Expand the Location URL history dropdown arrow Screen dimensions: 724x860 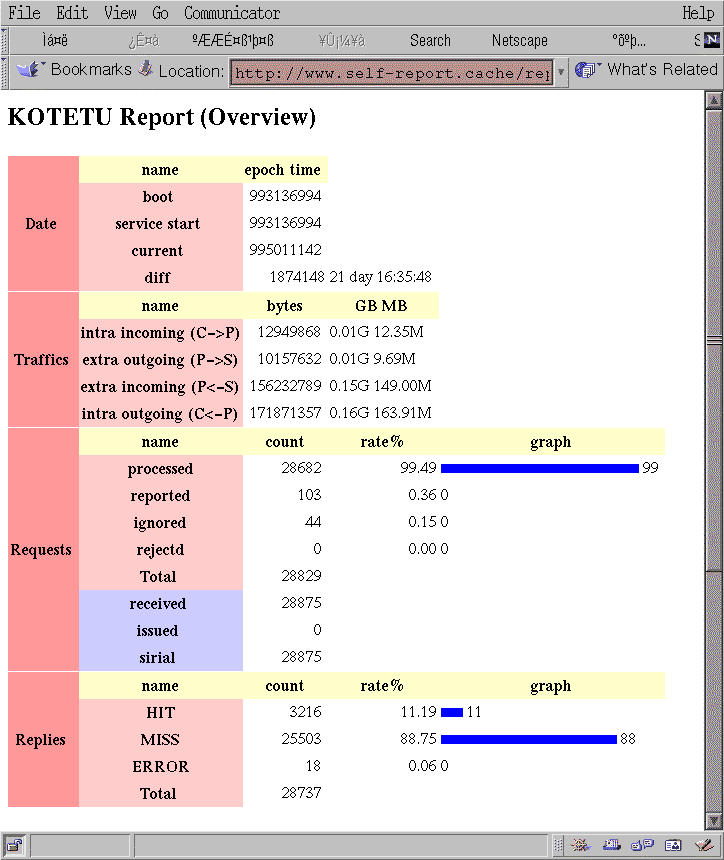561,71
